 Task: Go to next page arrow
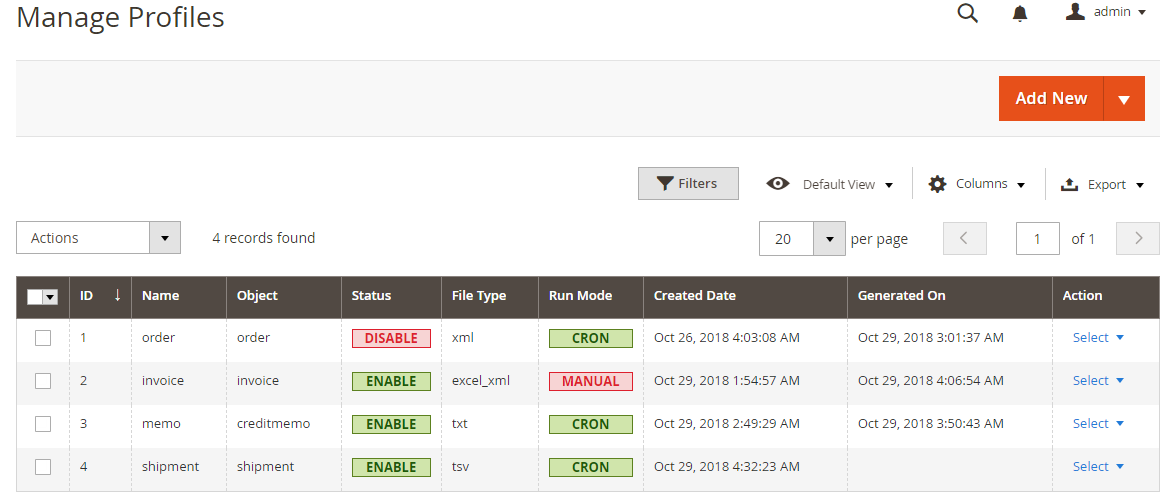click(1138, 239)
